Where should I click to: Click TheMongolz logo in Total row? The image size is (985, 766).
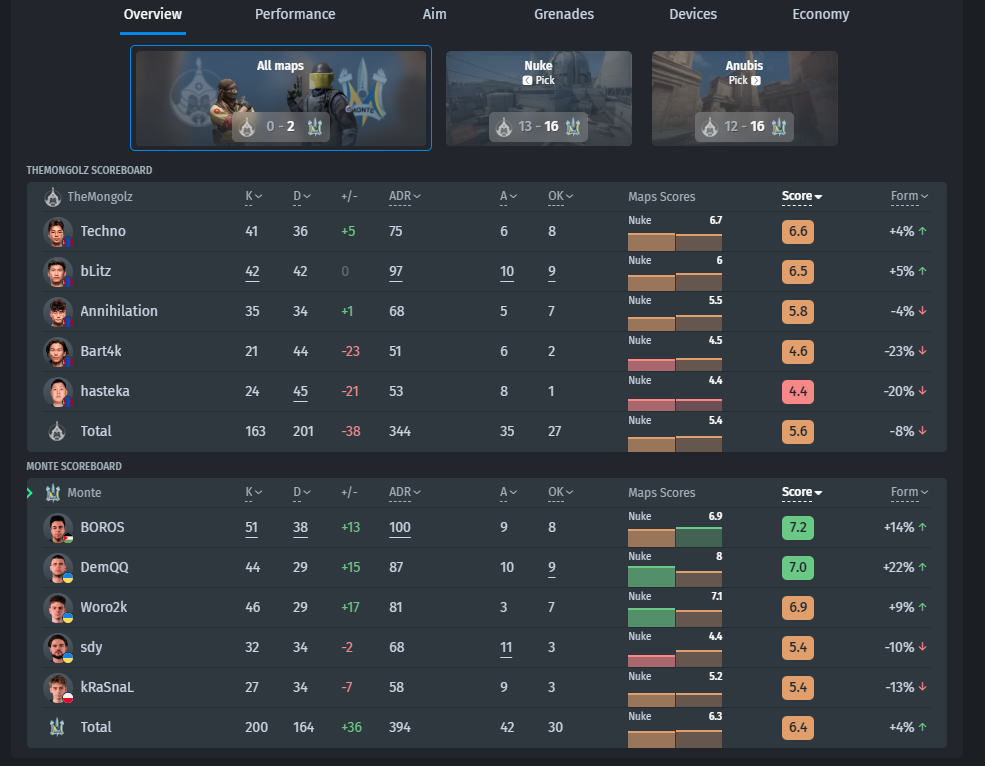click(x=57, y=432)
